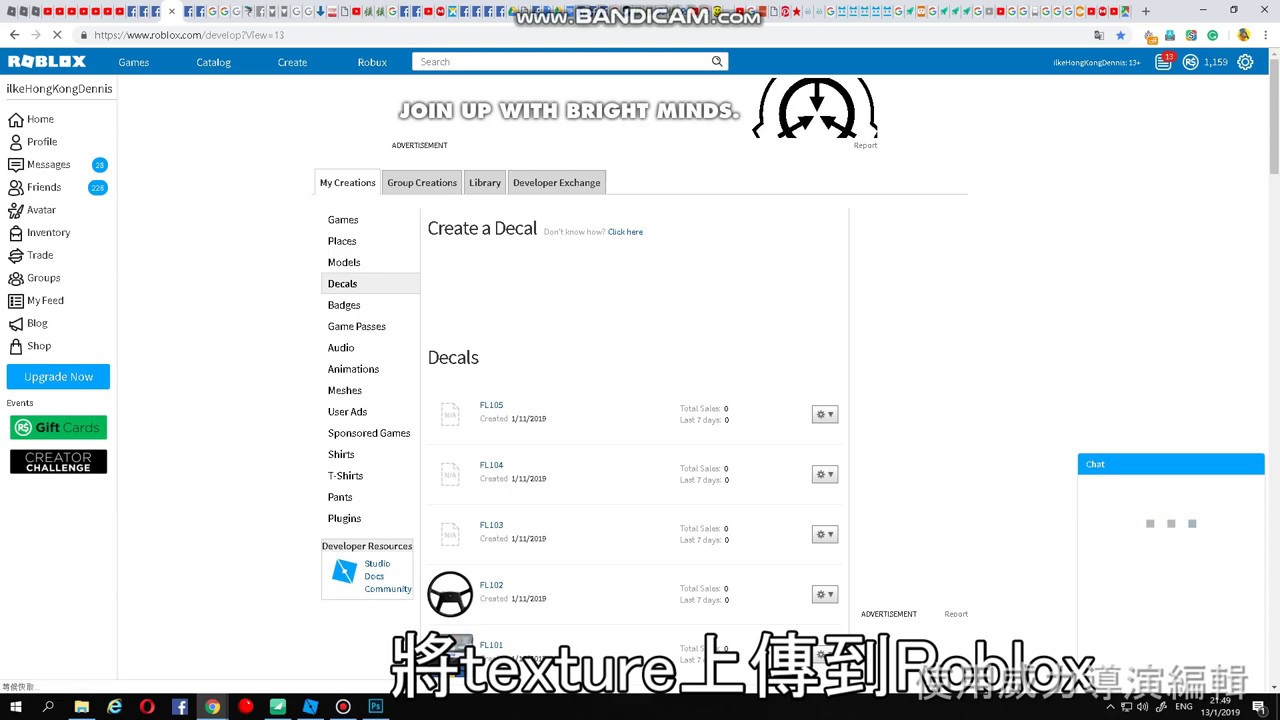This screenshot has width=1280, height=720.
Task: Show hidden system tray icons
Action: [1110, 707]
